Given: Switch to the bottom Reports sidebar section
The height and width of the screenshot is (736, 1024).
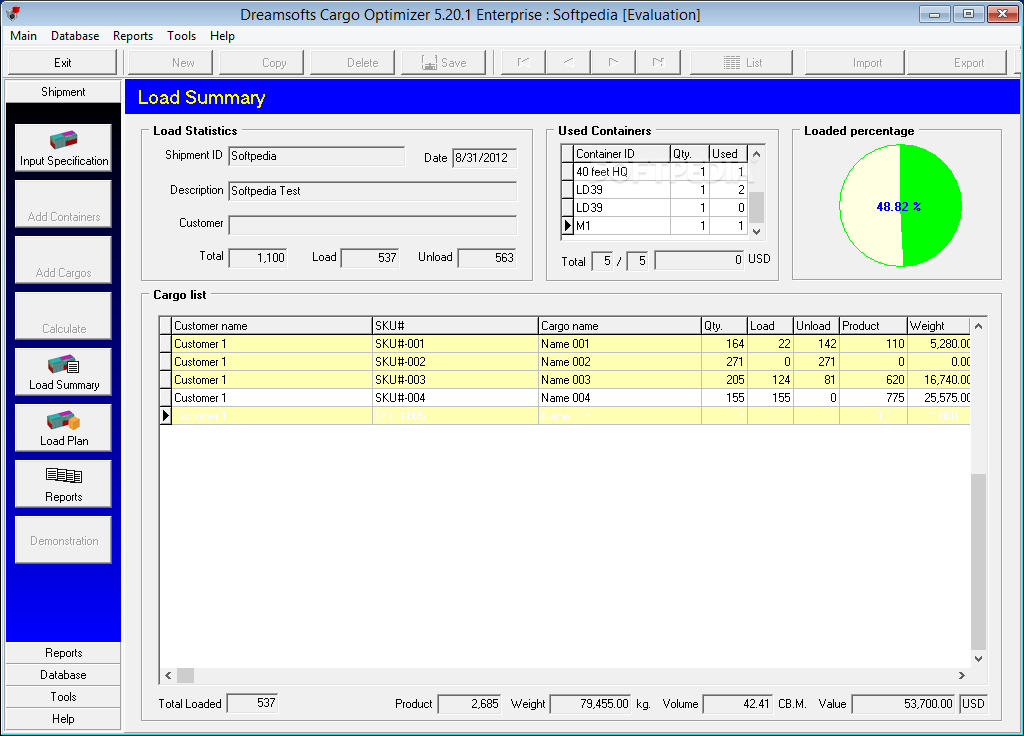Looking at the screenshot, I should click(63, 653).
